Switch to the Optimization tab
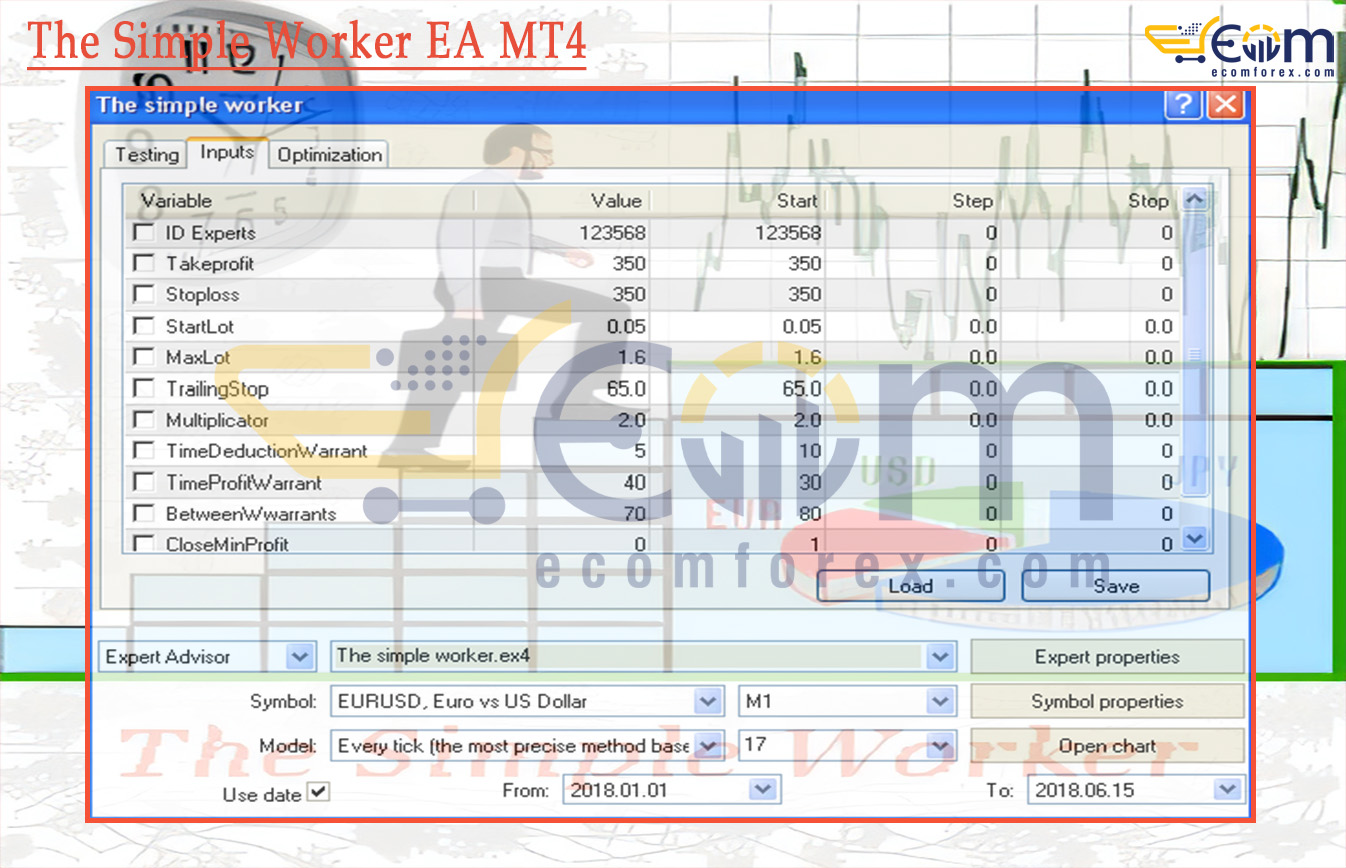 (x=329, y=155)
